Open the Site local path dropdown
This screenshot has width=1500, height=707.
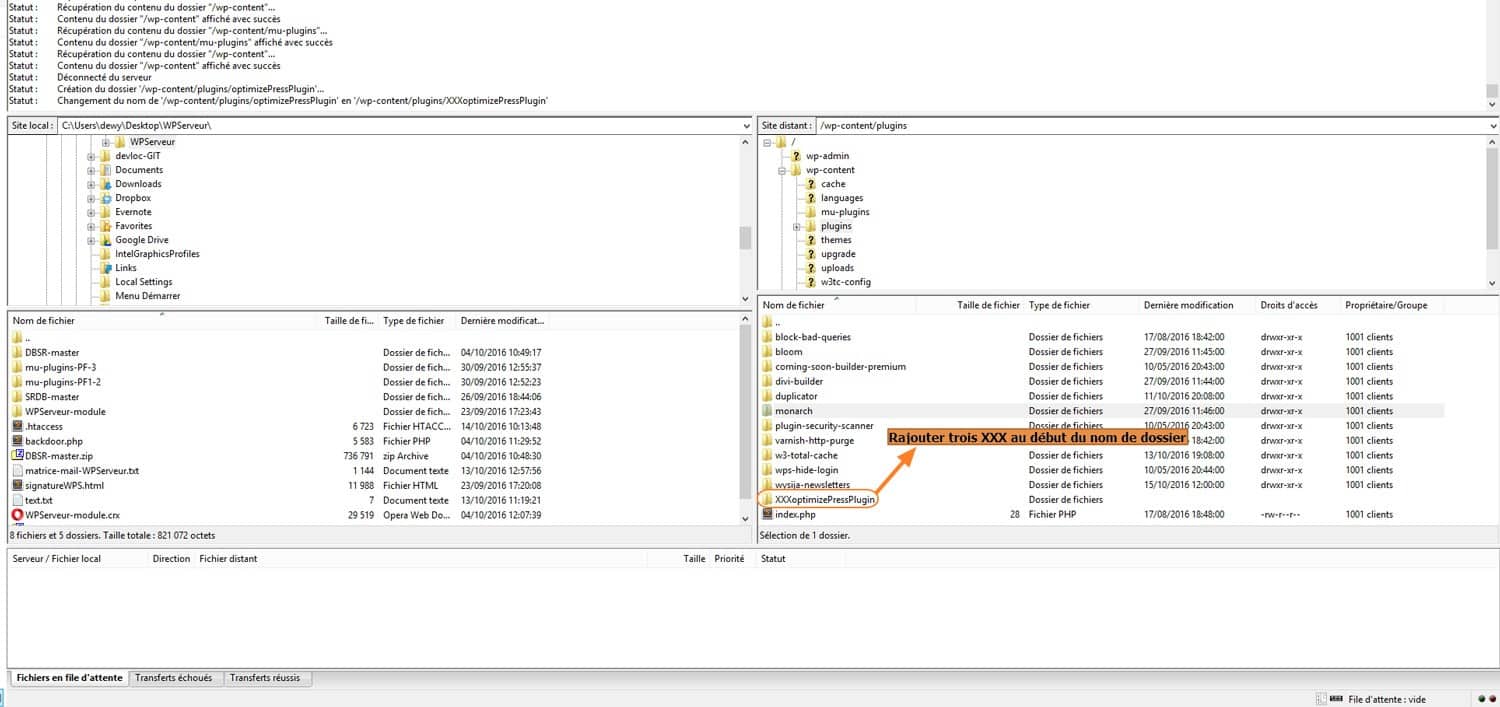point(746,125)
